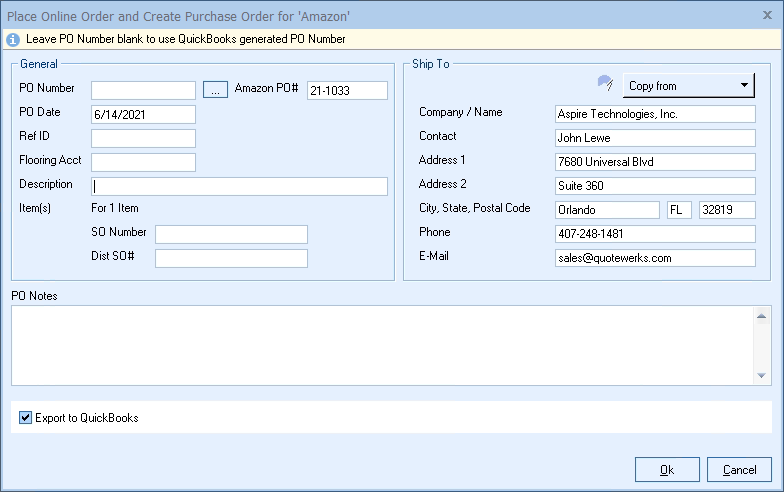Image resolution: width=784 pixels, height=492 pixels.
Task: Toggle the Export to QuickBooks checkbox
Action: coord(26,417)
